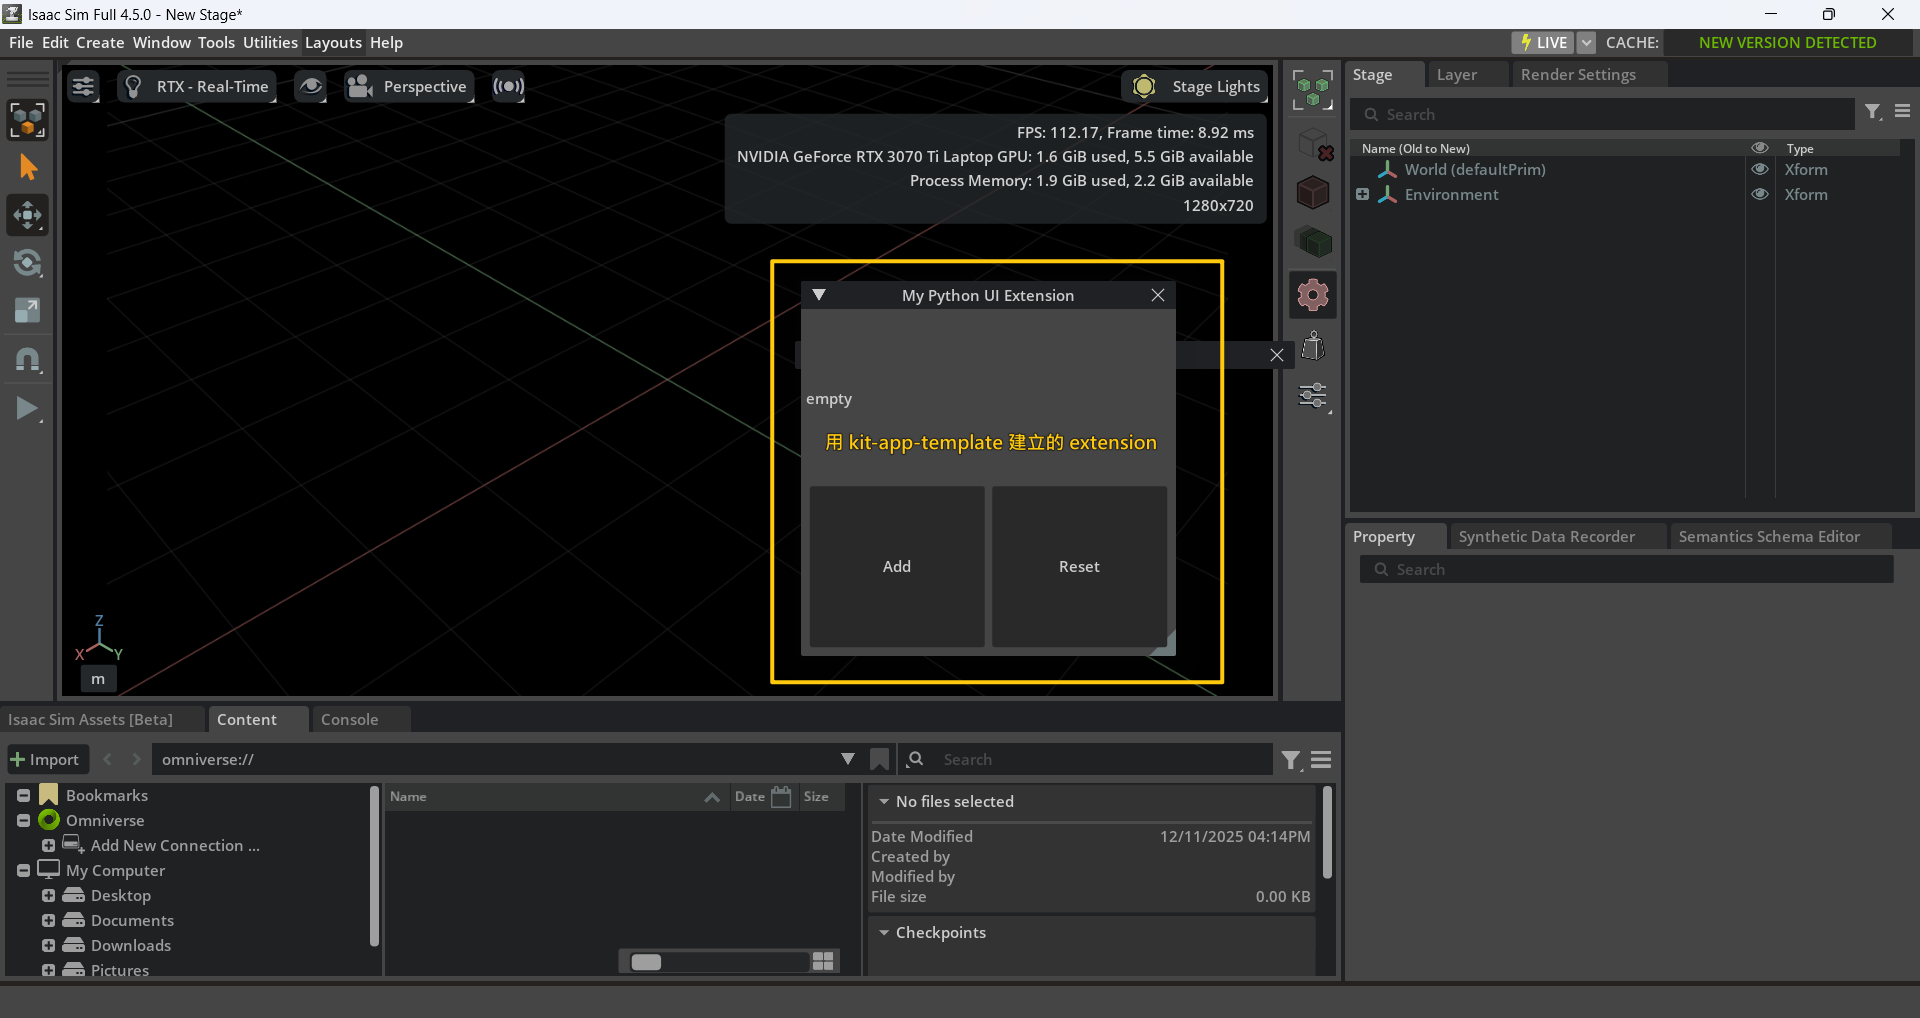Enable the snap magnet tool
The height and width of the screenshot is (1018, 1920).
27,360
